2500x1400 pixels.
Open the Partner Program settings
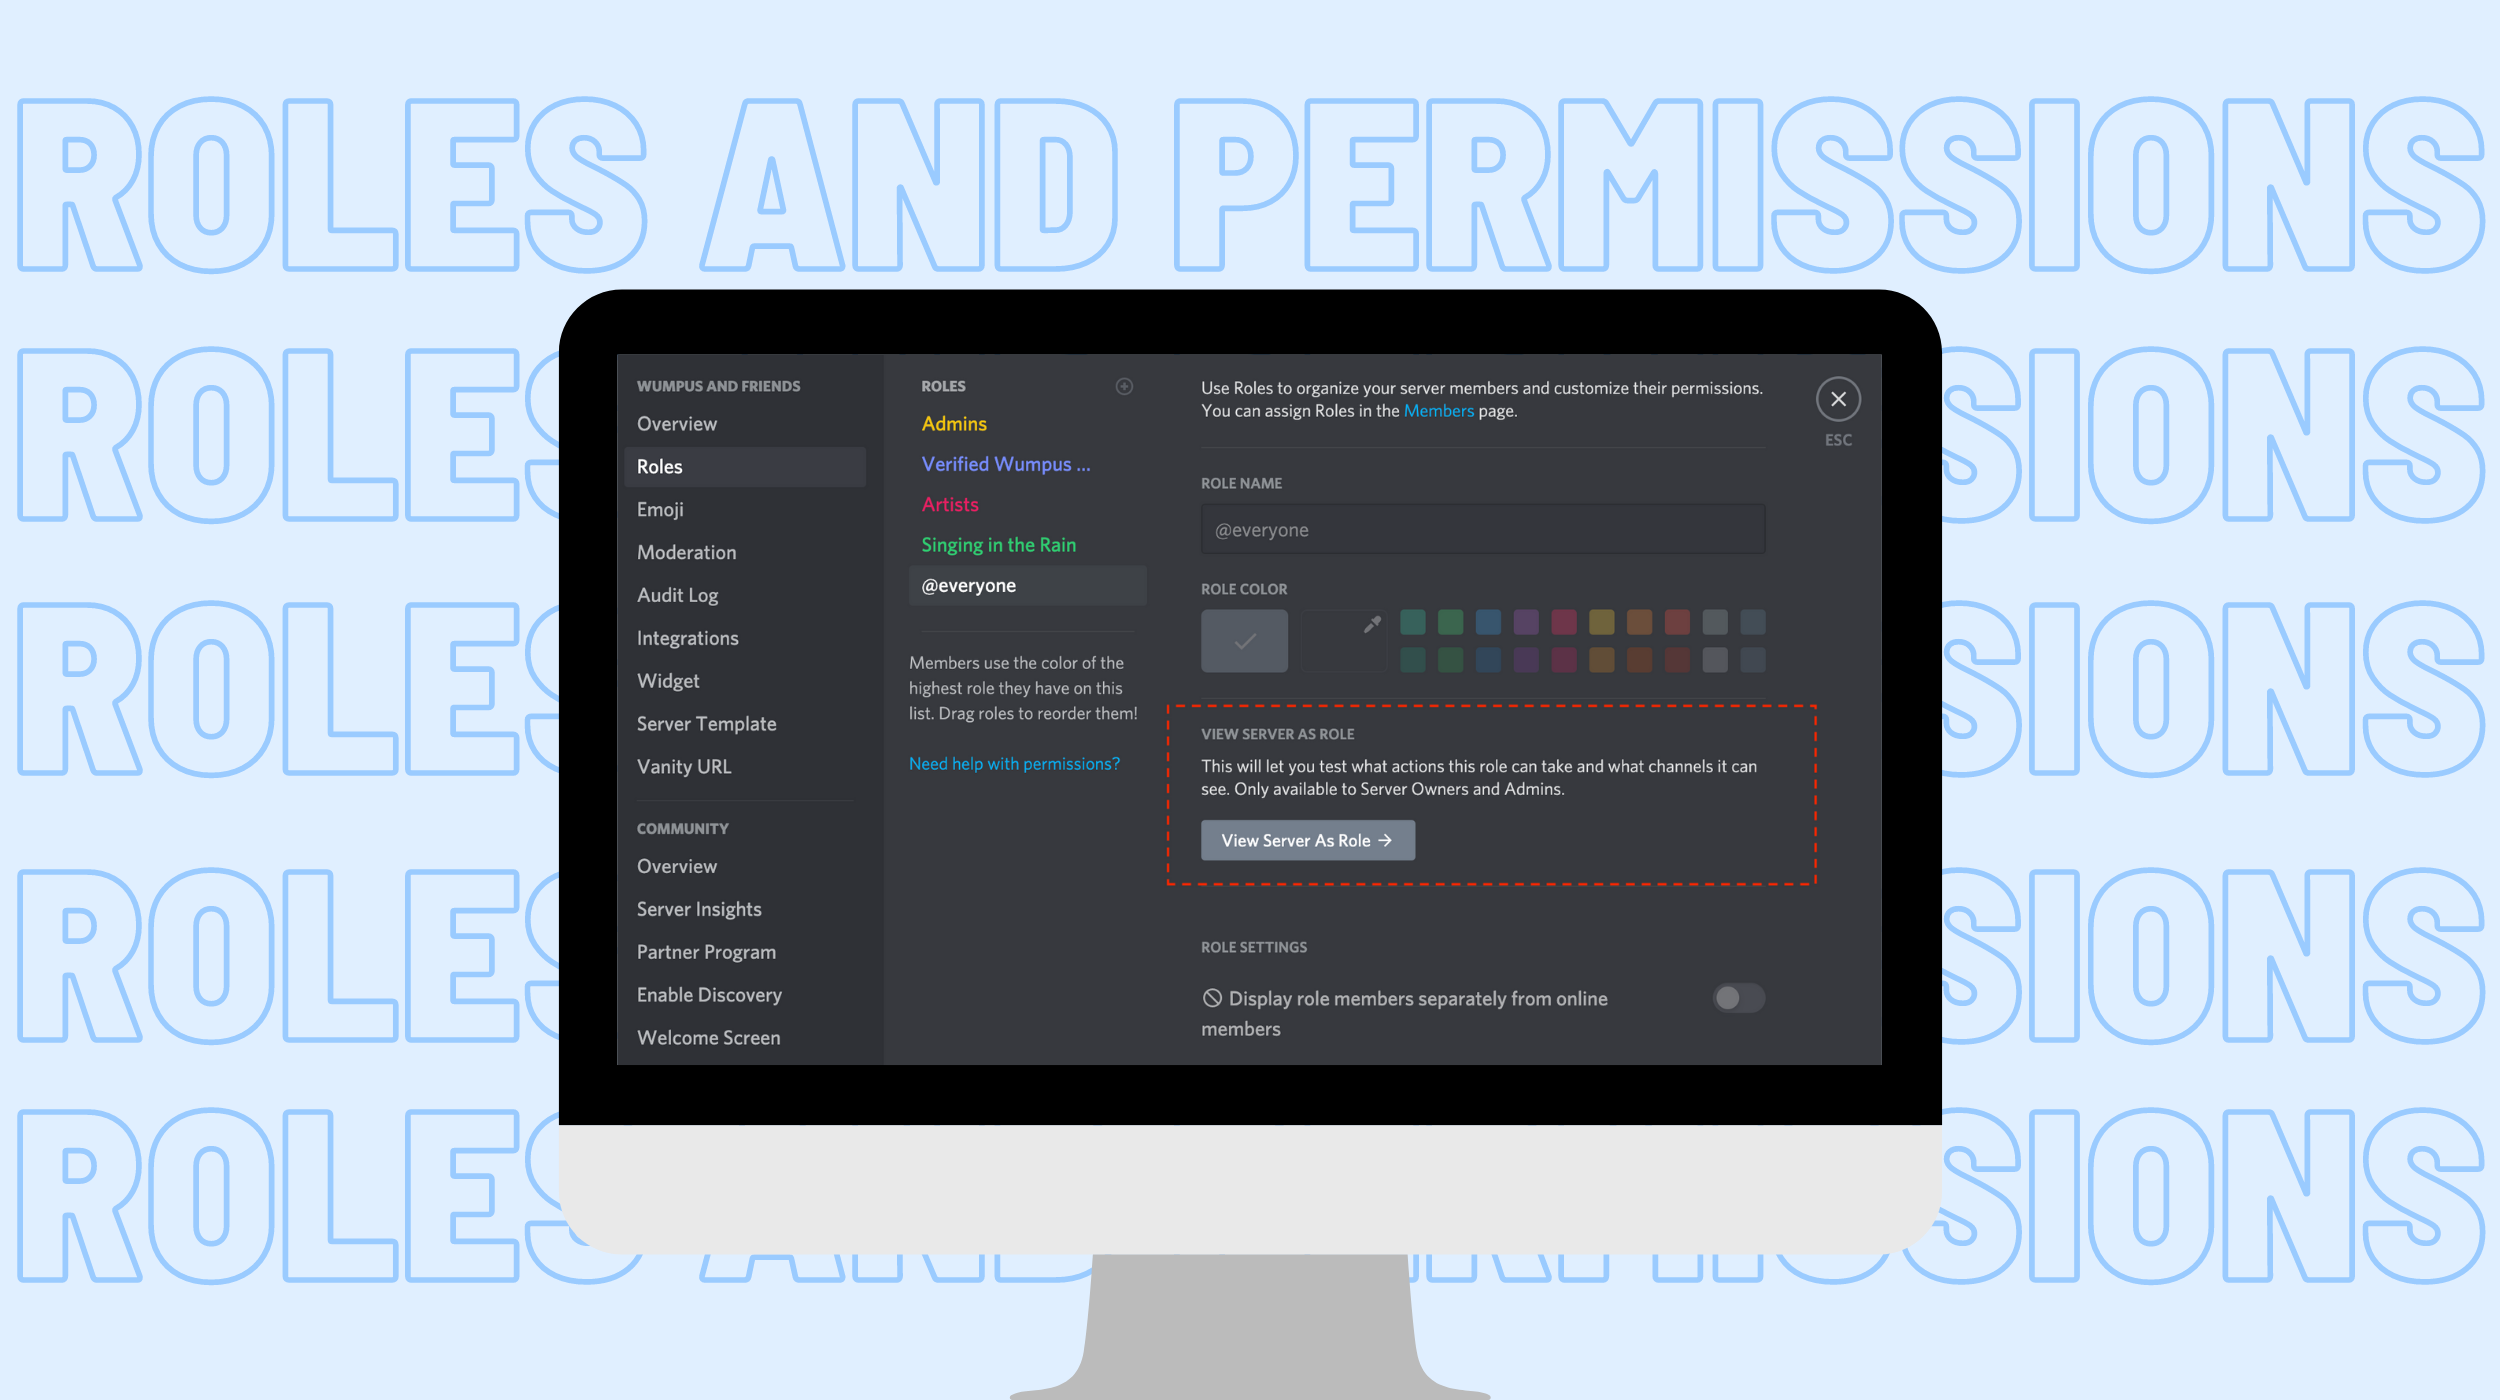(706, 950)
